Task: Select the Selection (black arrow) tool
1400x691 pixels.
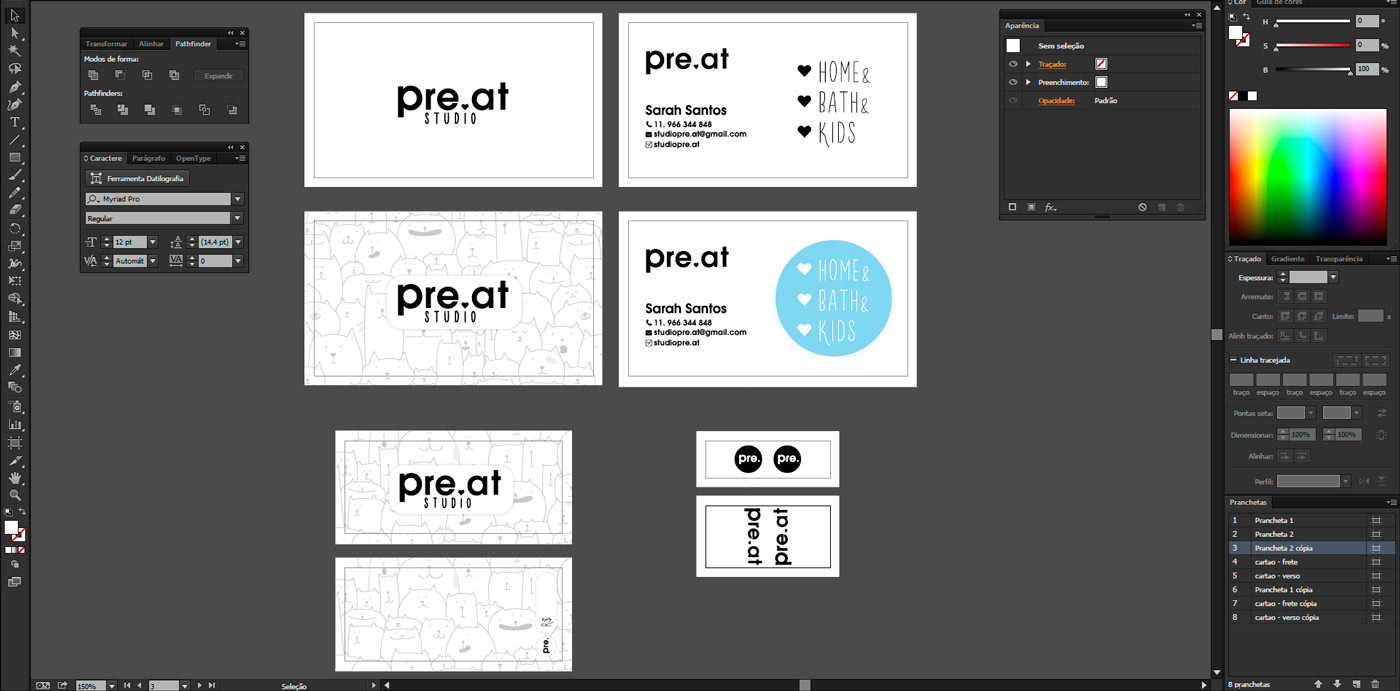Action: pos(15,15)
